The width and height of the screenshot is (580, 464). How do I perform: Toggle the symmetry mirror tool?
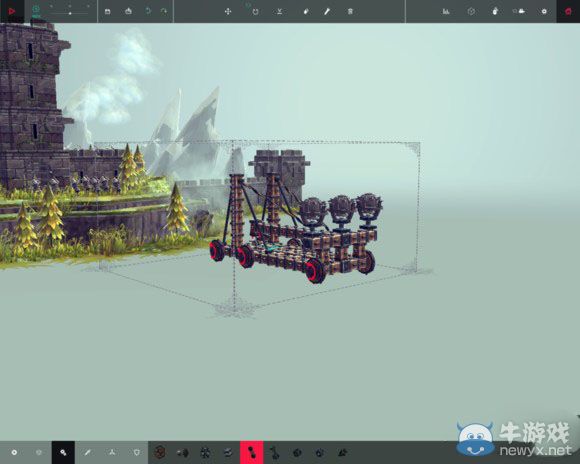pyautogui.click(x=280, y=11)
